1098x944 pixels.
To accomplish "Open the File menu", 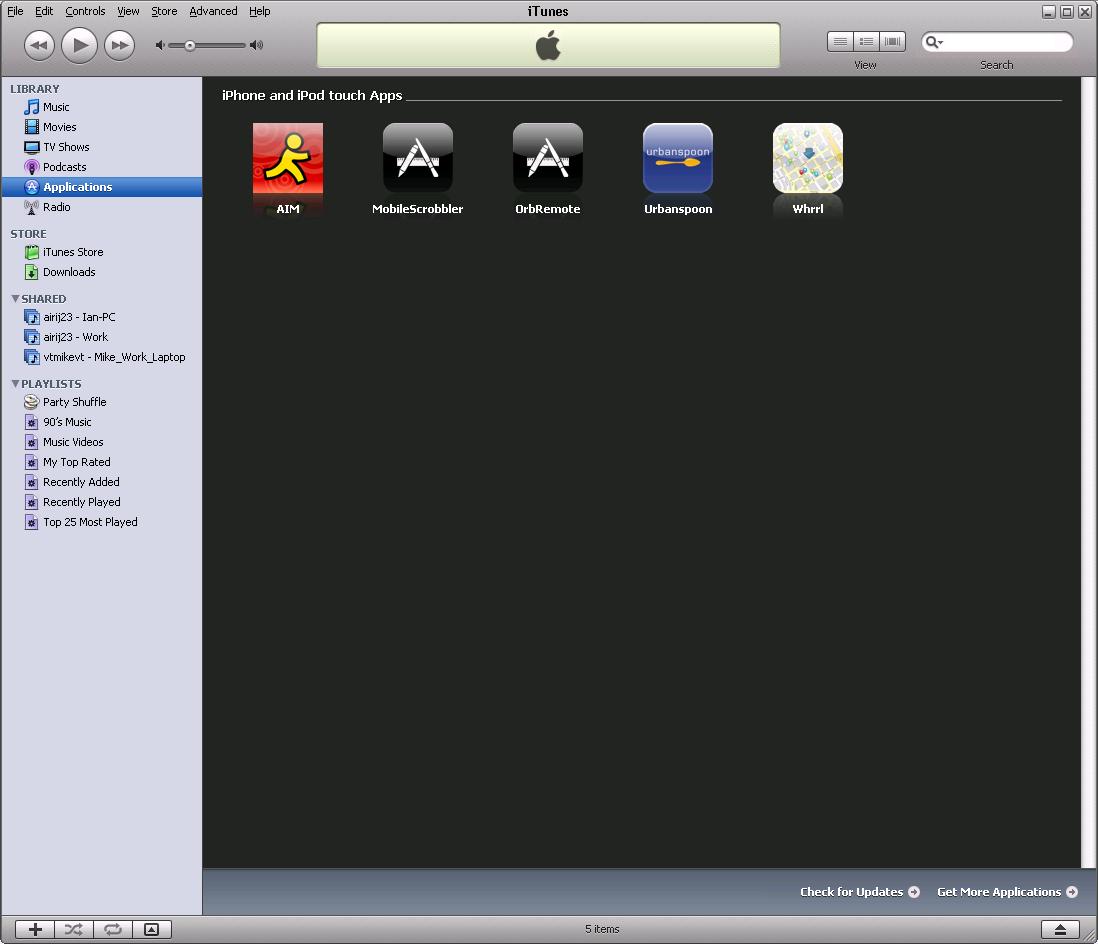I will tap(15, 11).
